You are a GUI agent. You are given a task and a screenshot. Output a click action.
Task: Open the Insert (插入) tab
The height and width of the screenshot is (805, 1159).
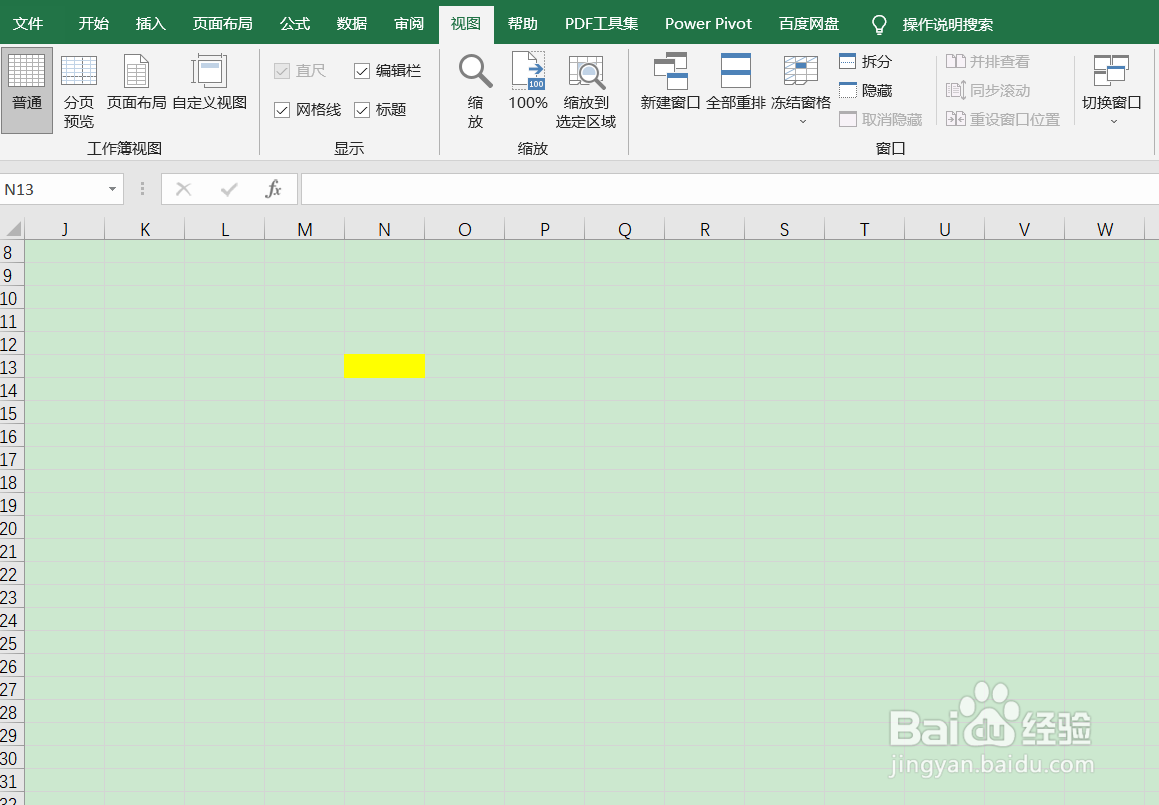coord(151,24)
